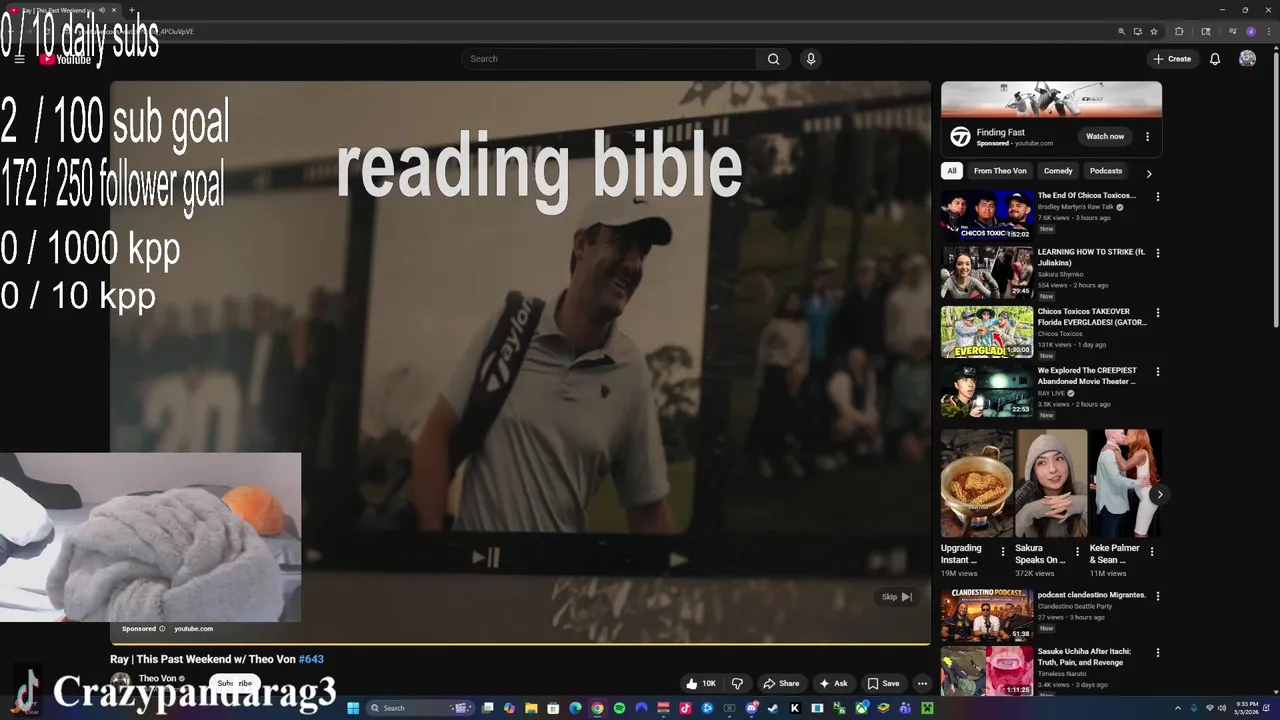Open Minecraft from the taskbar

[926, 708]
